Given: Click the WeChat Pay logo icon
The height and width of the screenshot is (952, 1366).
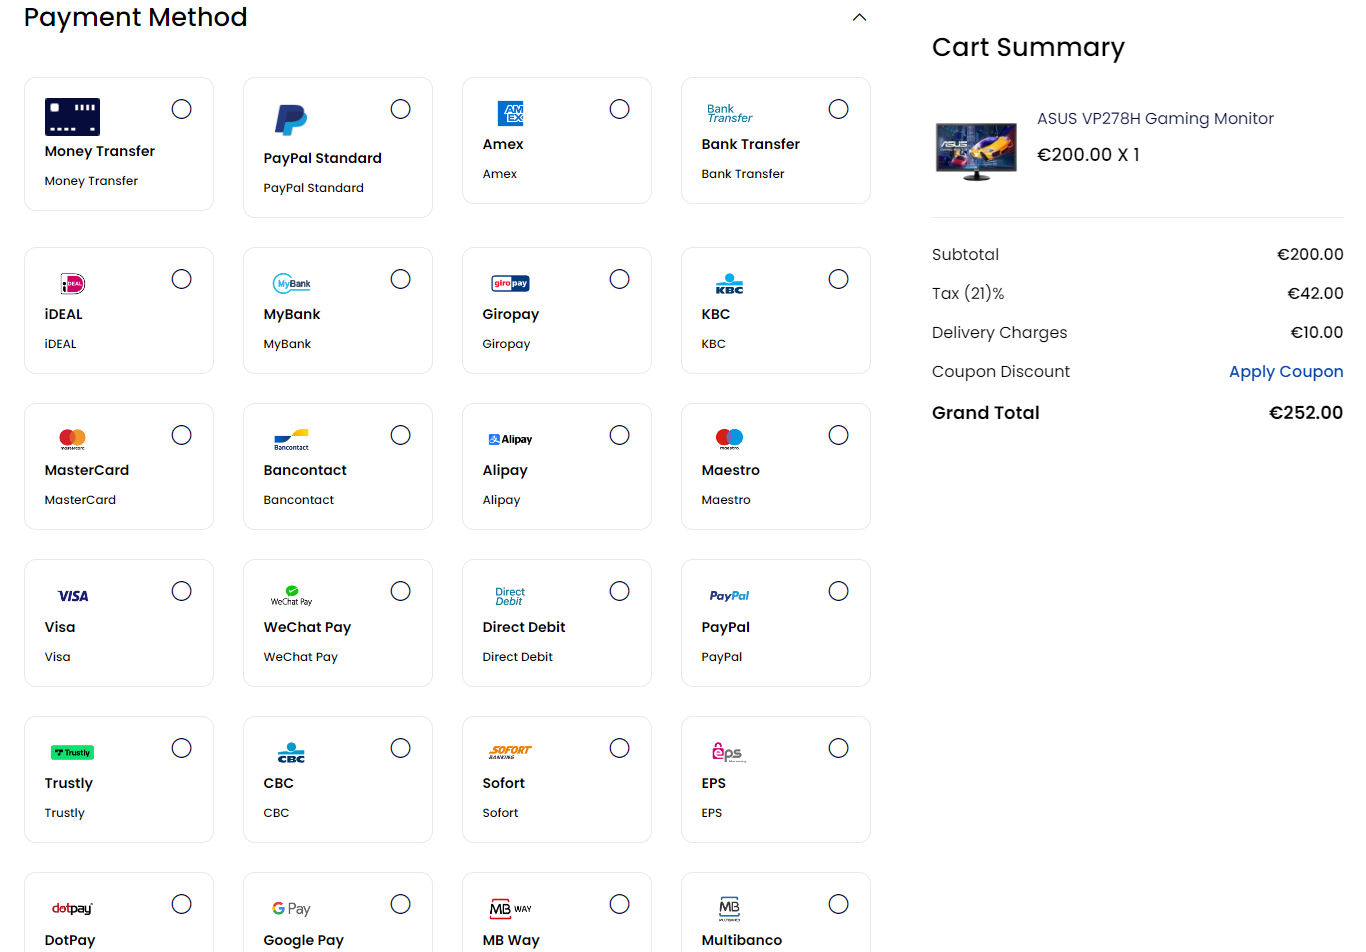Looking at the screenshot, I should point(292,596).
